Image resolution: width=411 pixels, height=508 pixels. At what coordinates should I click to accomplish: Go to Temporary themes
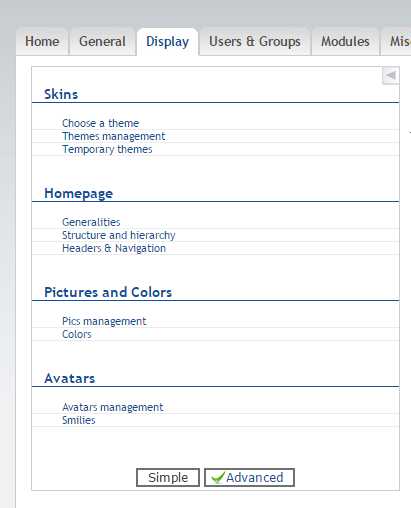click(107, 149)
